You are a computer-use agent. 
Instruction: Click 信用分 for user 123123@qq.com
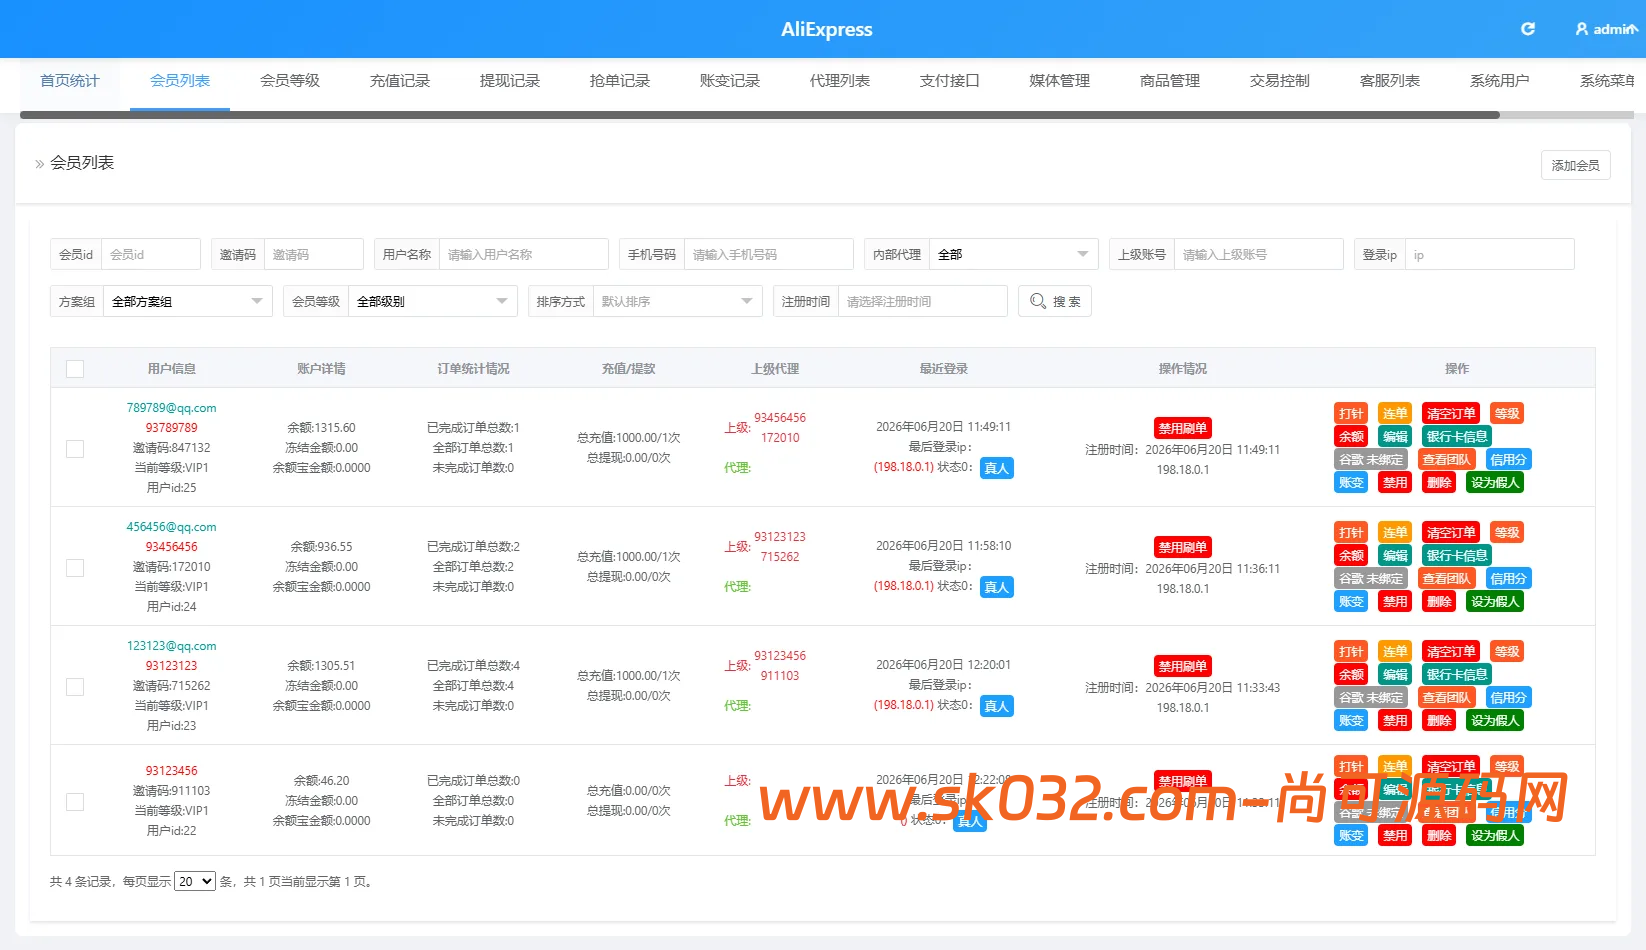[x=1509, y=698]
